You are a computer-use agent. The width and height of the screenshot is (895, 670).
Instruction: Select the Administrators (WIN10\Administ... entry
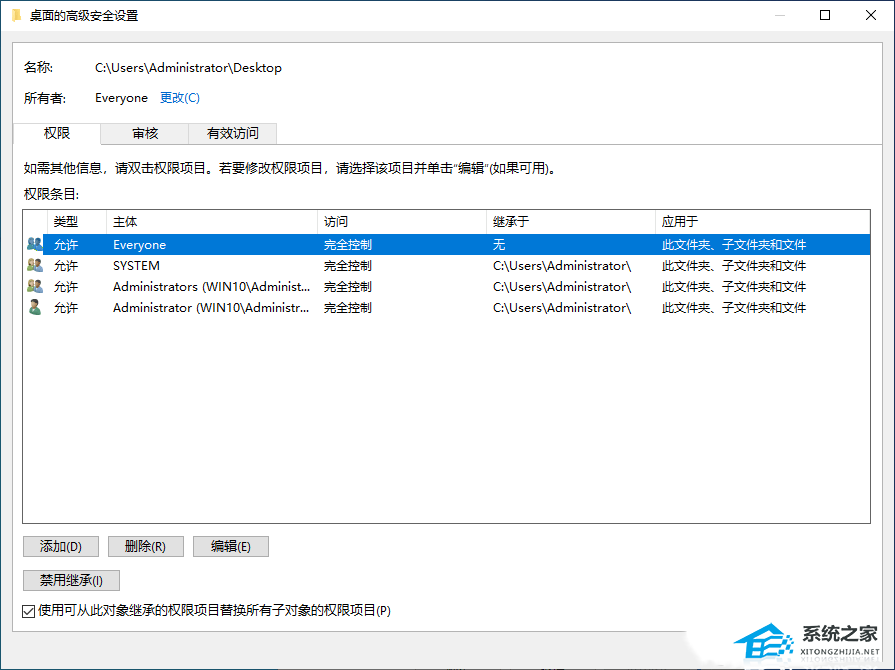[211, 286]
